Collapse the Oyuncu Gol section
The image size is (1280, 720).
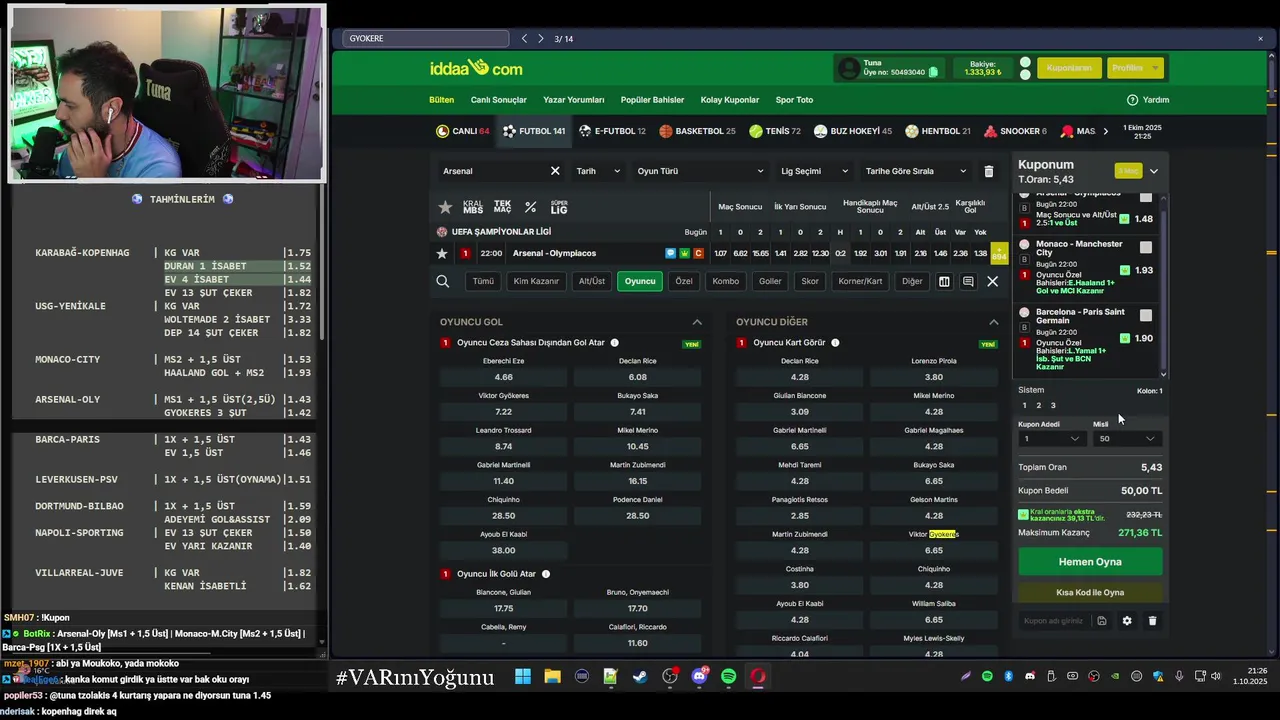point(697,322)
